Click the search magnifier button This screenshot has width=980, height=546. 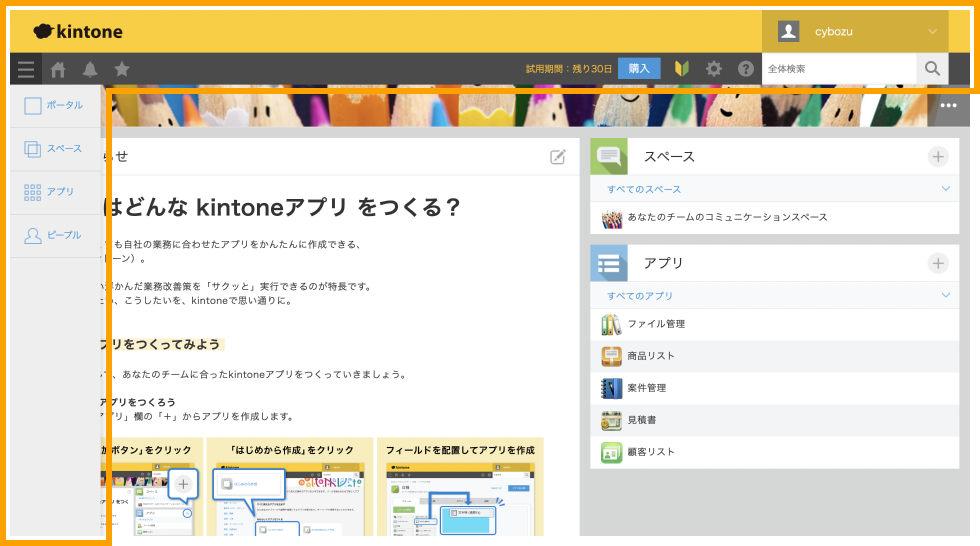[x=932, y=69]
